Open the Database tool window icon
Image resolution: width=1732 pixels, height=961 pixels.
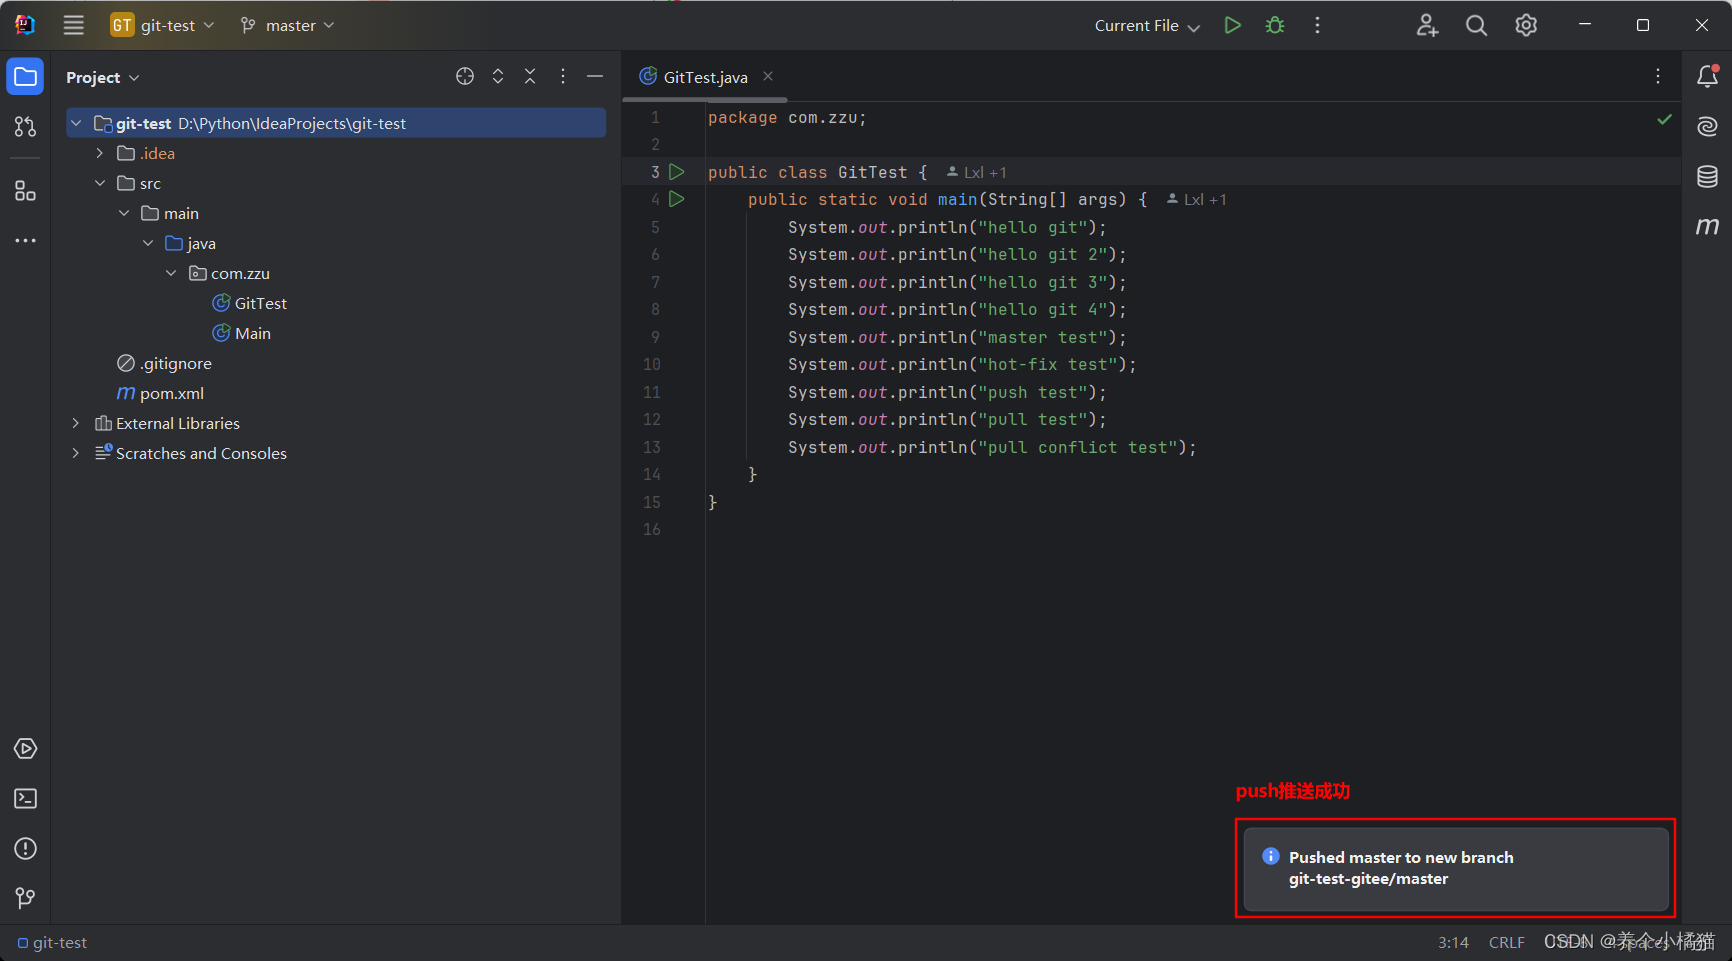1708,176
